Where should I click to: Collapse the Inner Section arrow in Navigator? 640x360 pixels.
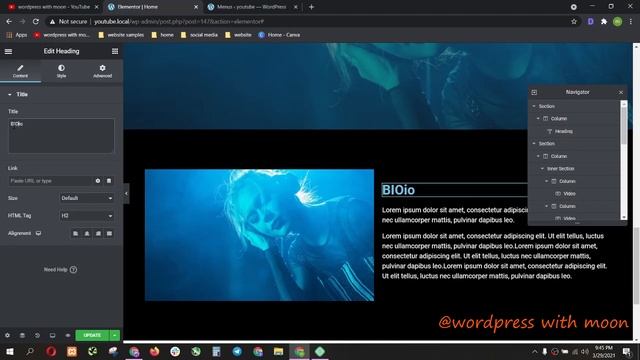pos(542,169)
